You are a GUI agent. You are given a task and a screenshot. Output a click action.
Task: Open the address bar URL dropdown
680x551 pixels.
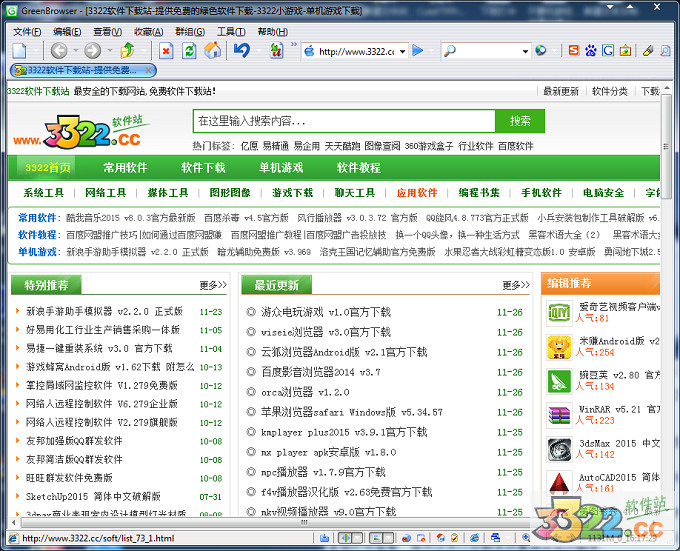click(401, 51)
